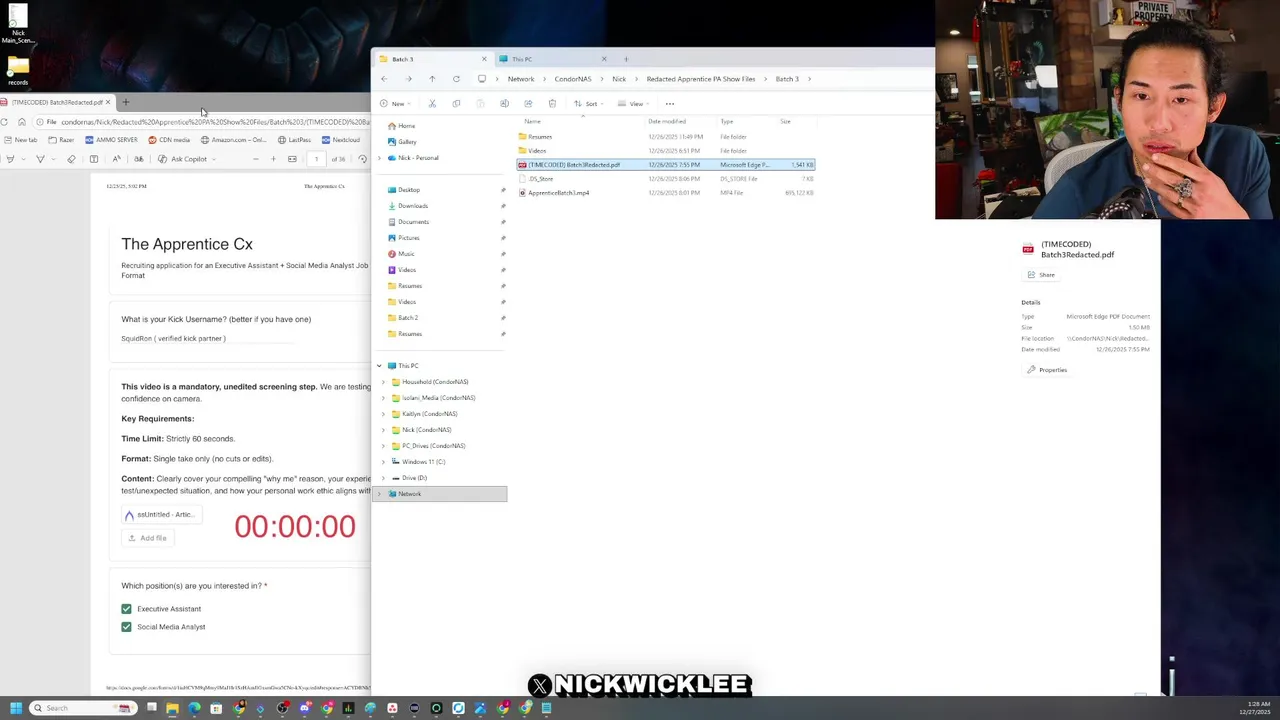Open the LastPass bookmark
The image size is (1280, 720).
(x=294, y=140)
